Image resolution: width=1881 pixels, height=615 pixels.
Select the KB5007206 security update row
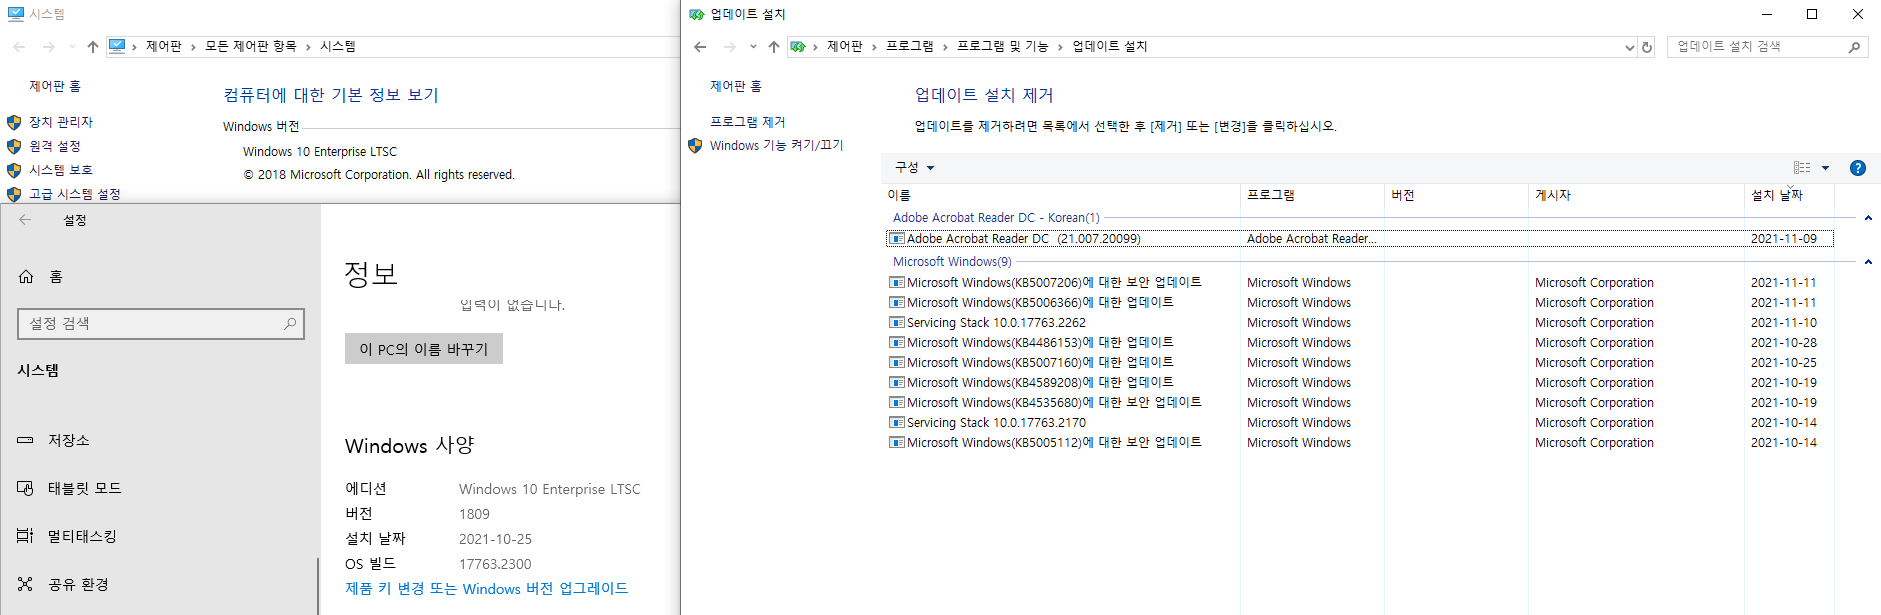(1360, 283)
